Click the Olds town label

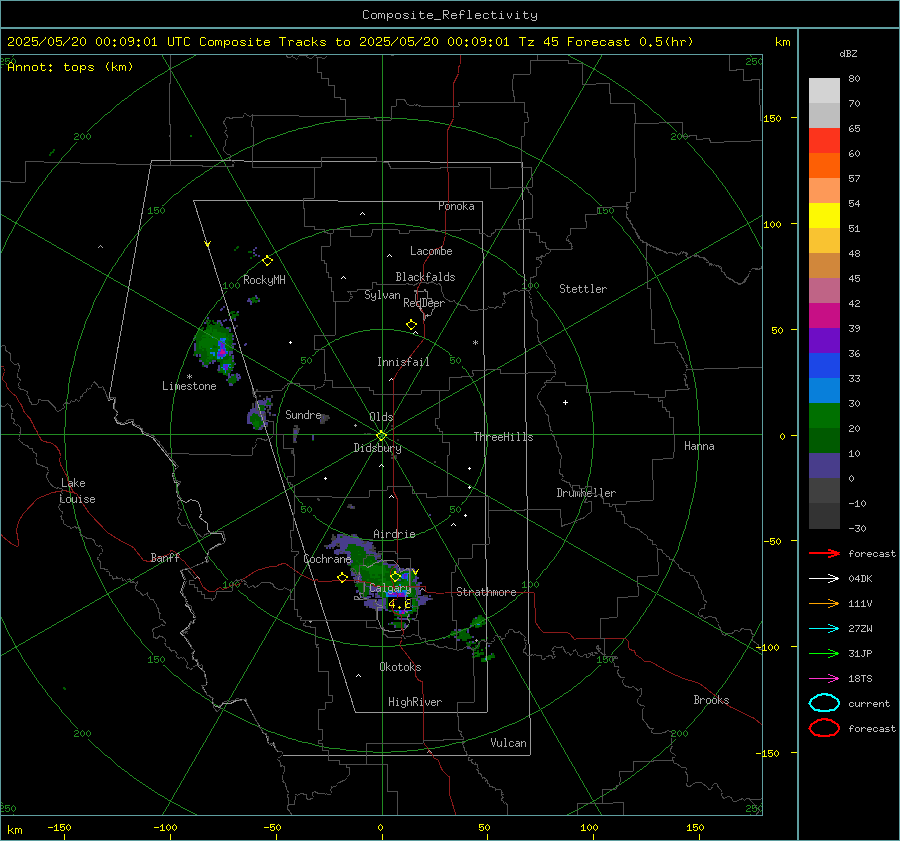coord(381,417)
